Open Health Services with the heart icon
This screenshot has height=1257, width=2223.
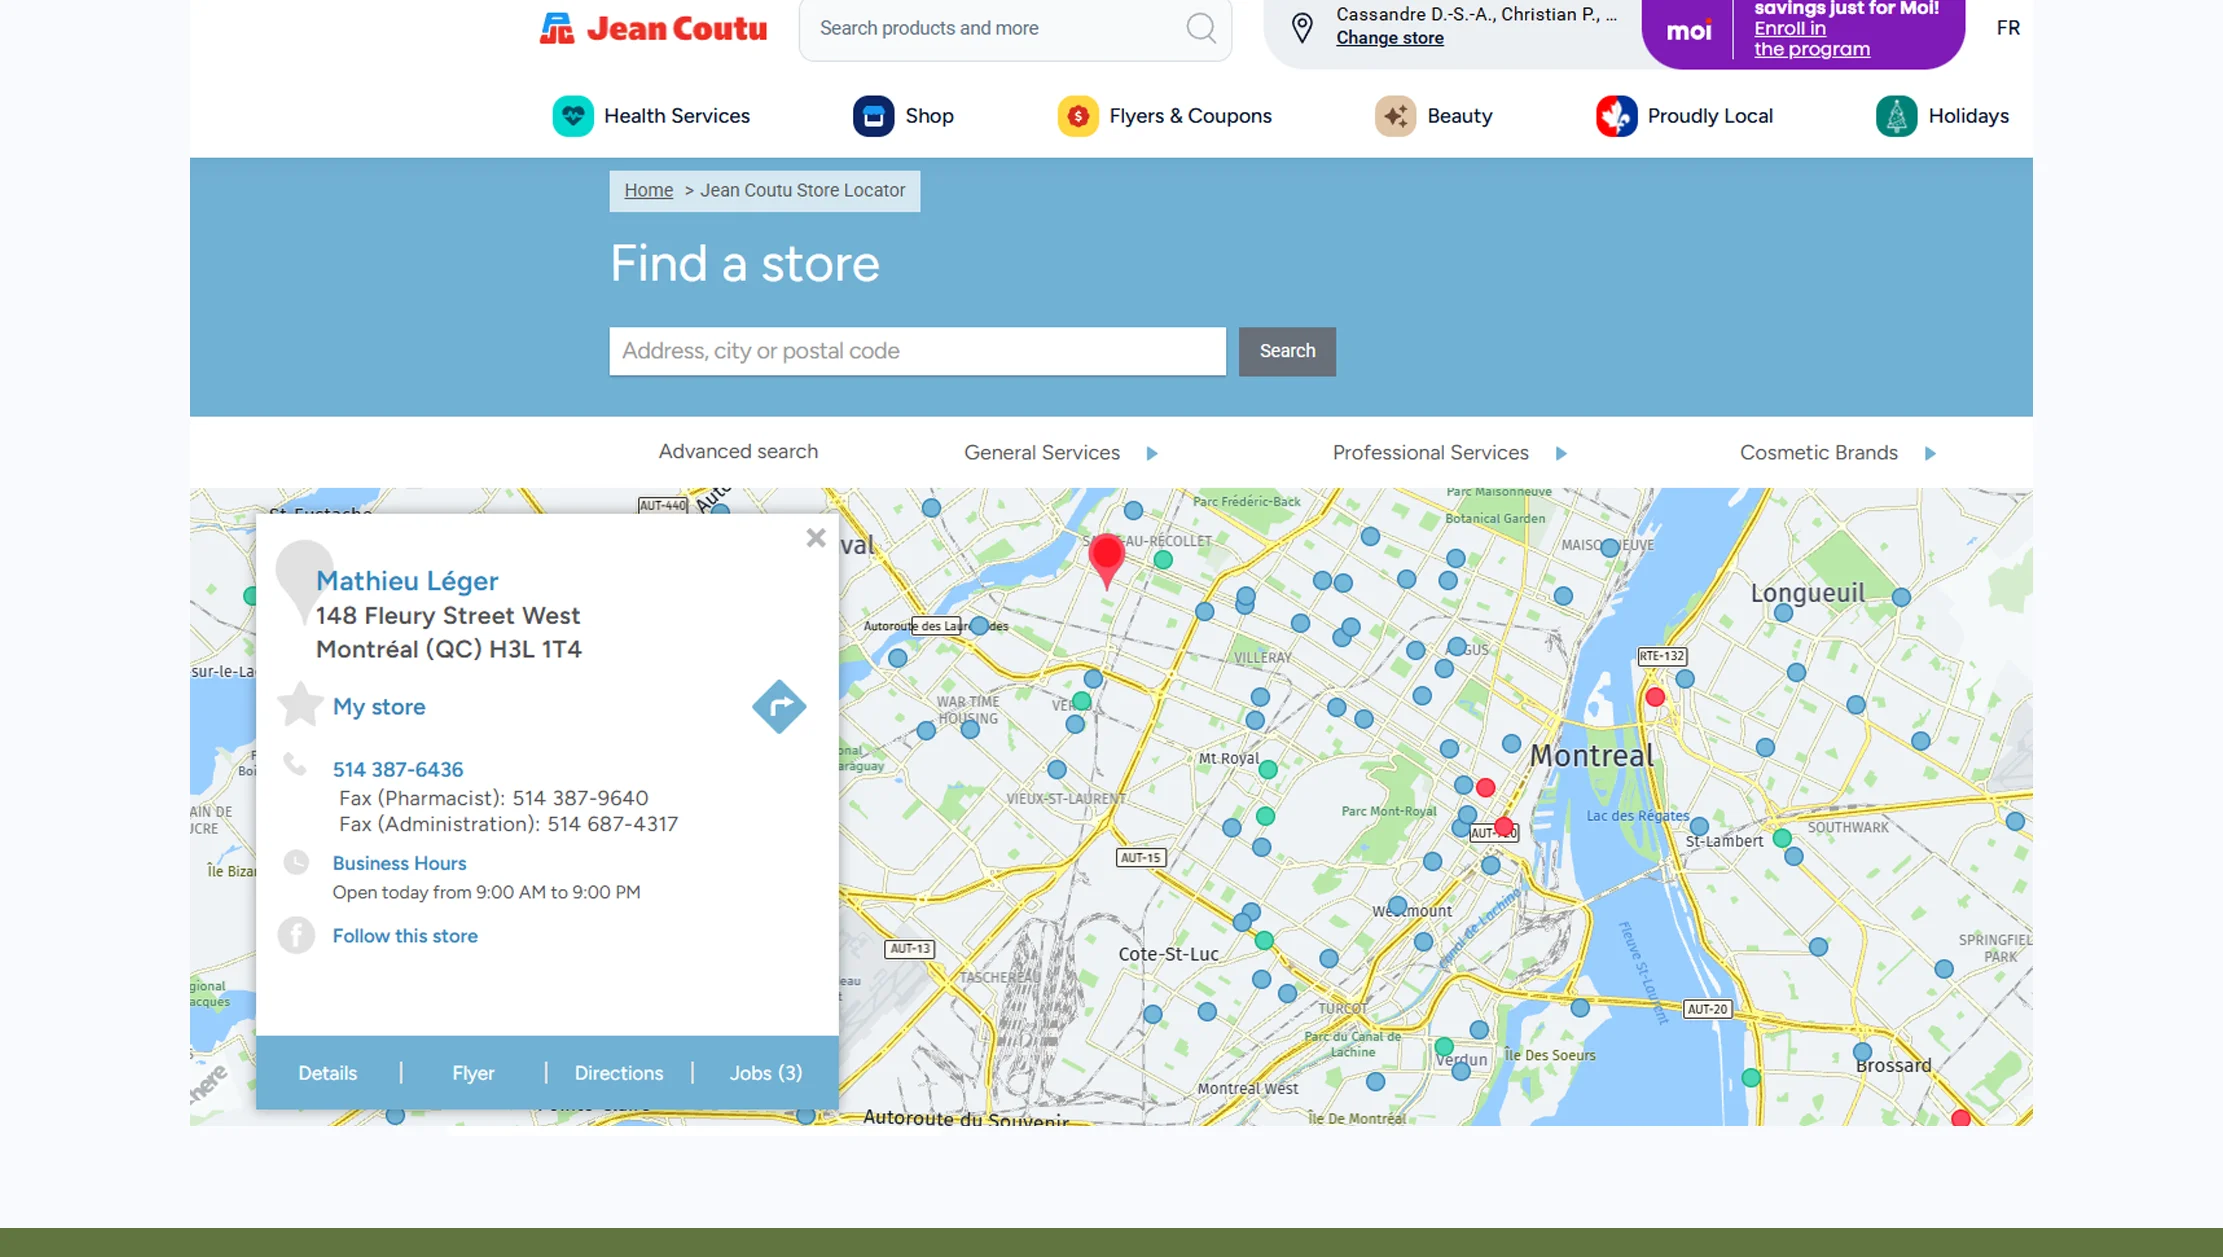[572, 116]
